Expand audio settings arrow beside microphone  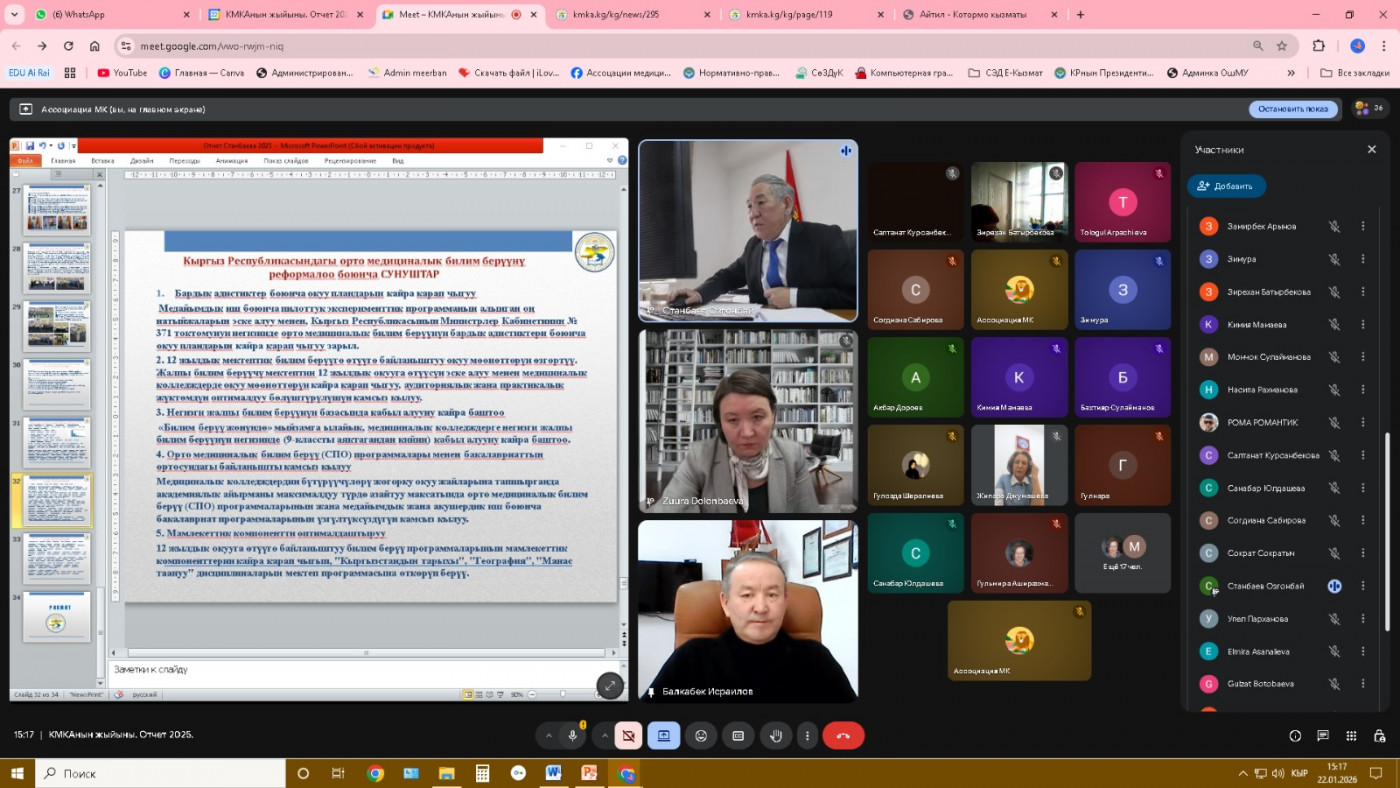(548, 736)
